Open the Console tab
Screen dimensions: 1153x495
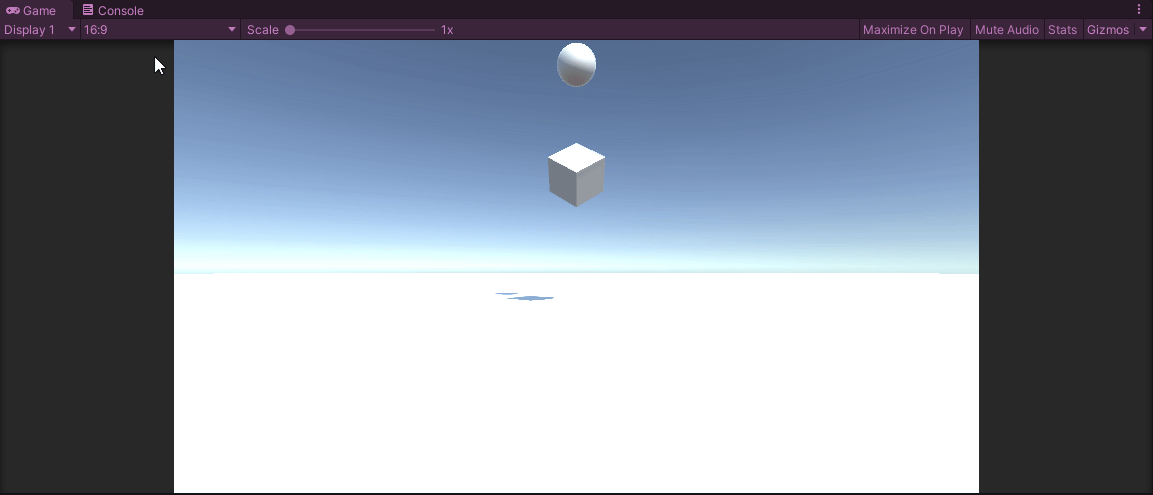(113, 10)
